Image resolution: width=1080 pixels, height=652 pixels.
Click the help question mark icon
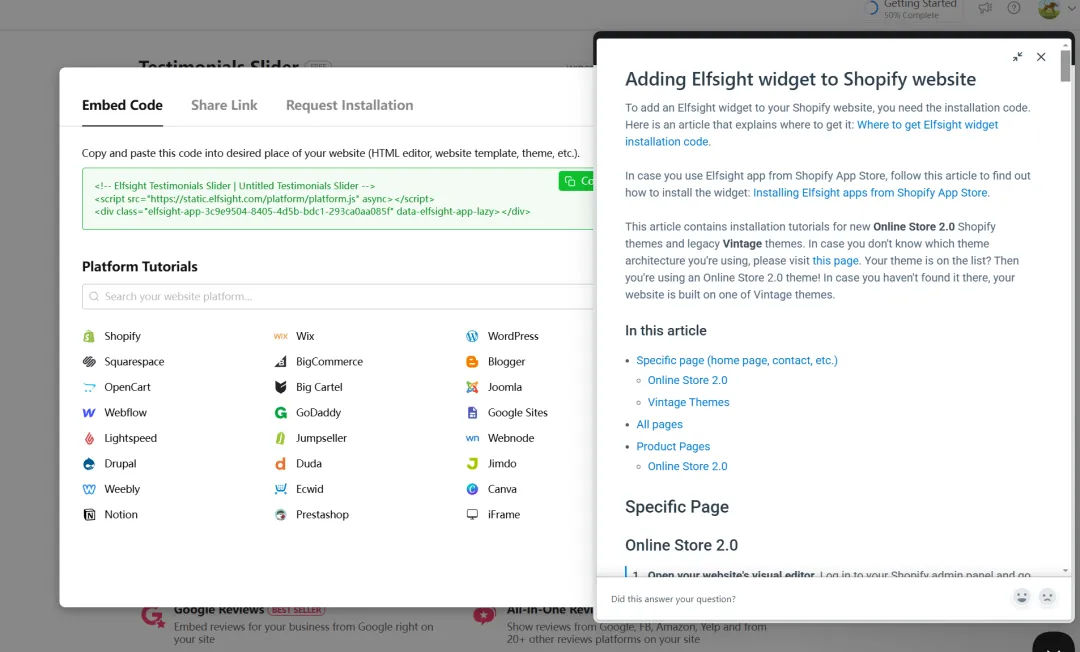pos(1014,8)
